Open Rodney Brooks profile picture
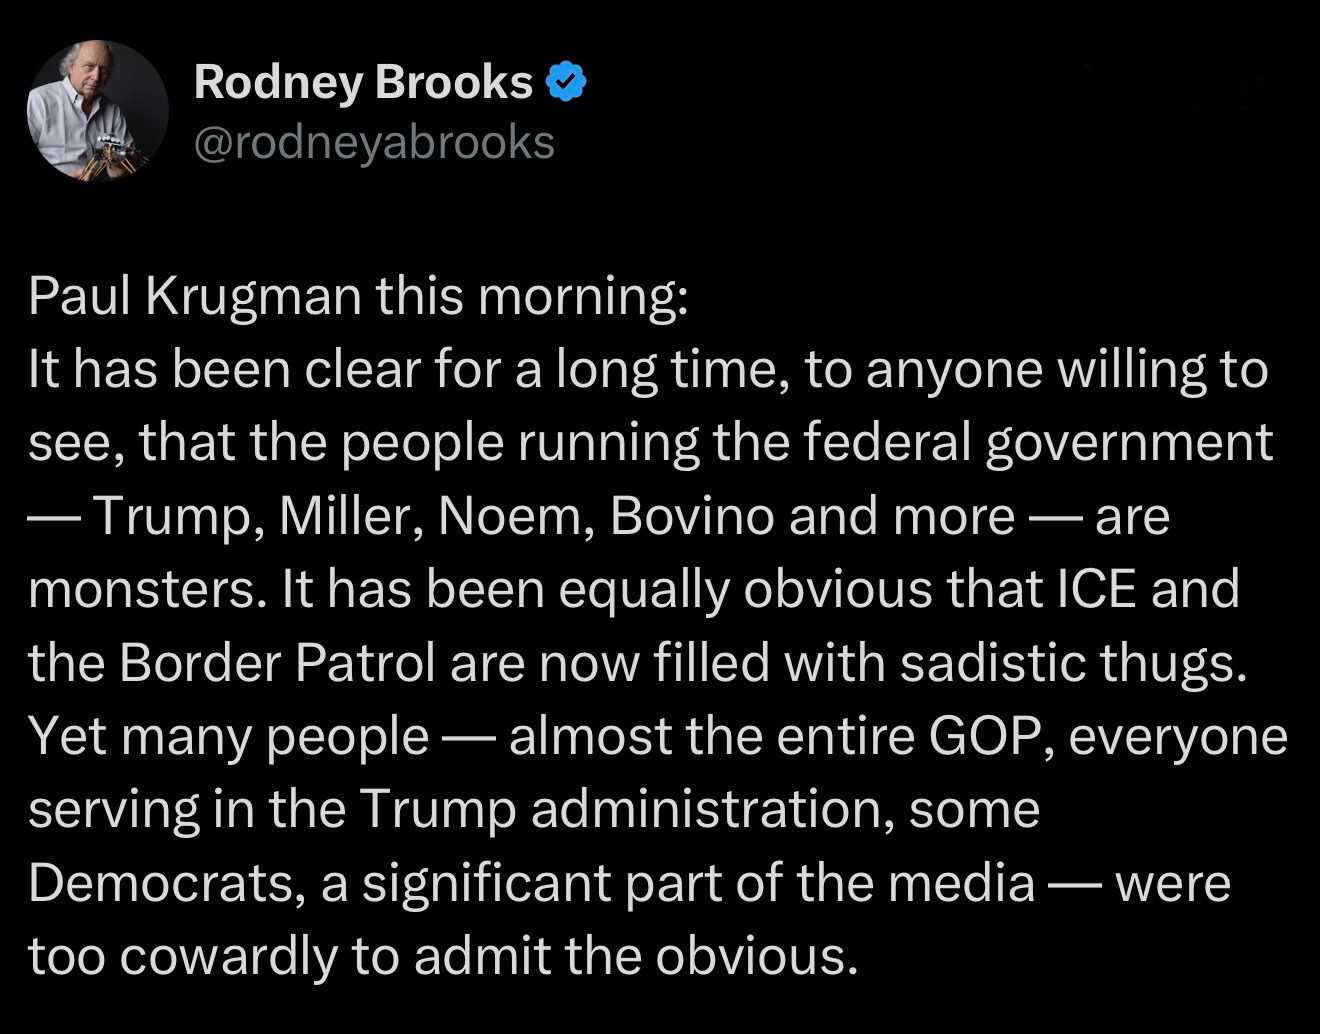The image size is (1320, 1034). pos(97,111)
